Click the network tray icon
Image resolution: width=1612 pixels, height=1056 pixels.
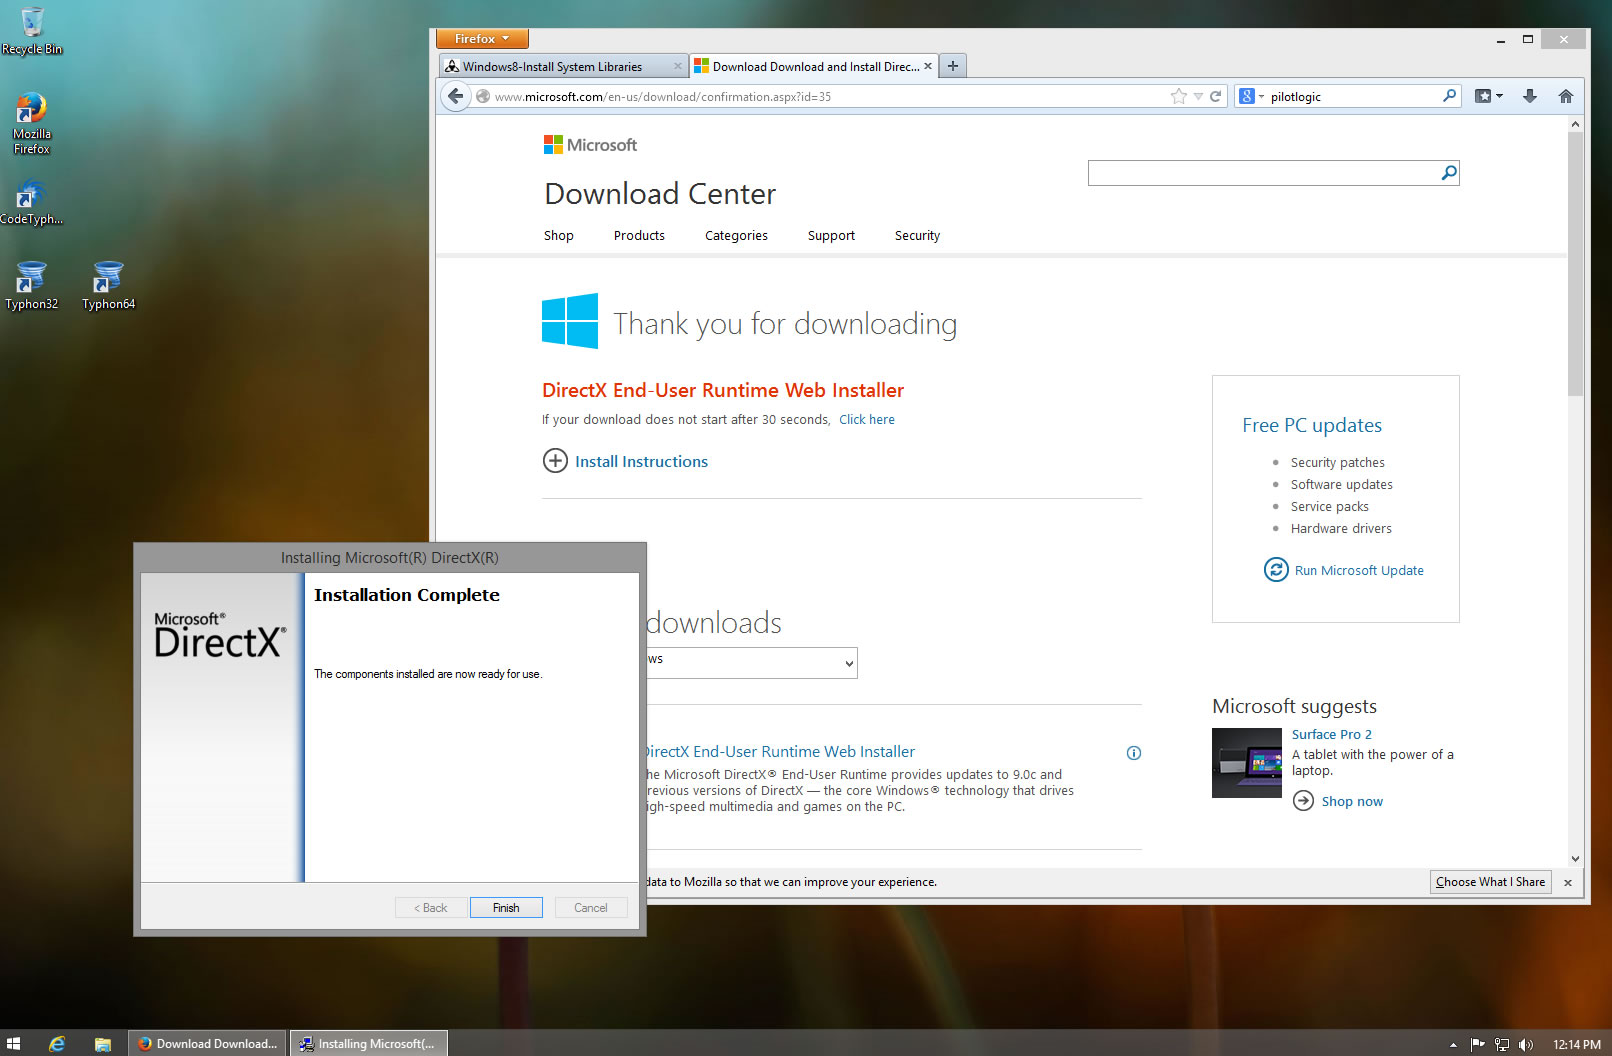[x=1502, y=1044]
